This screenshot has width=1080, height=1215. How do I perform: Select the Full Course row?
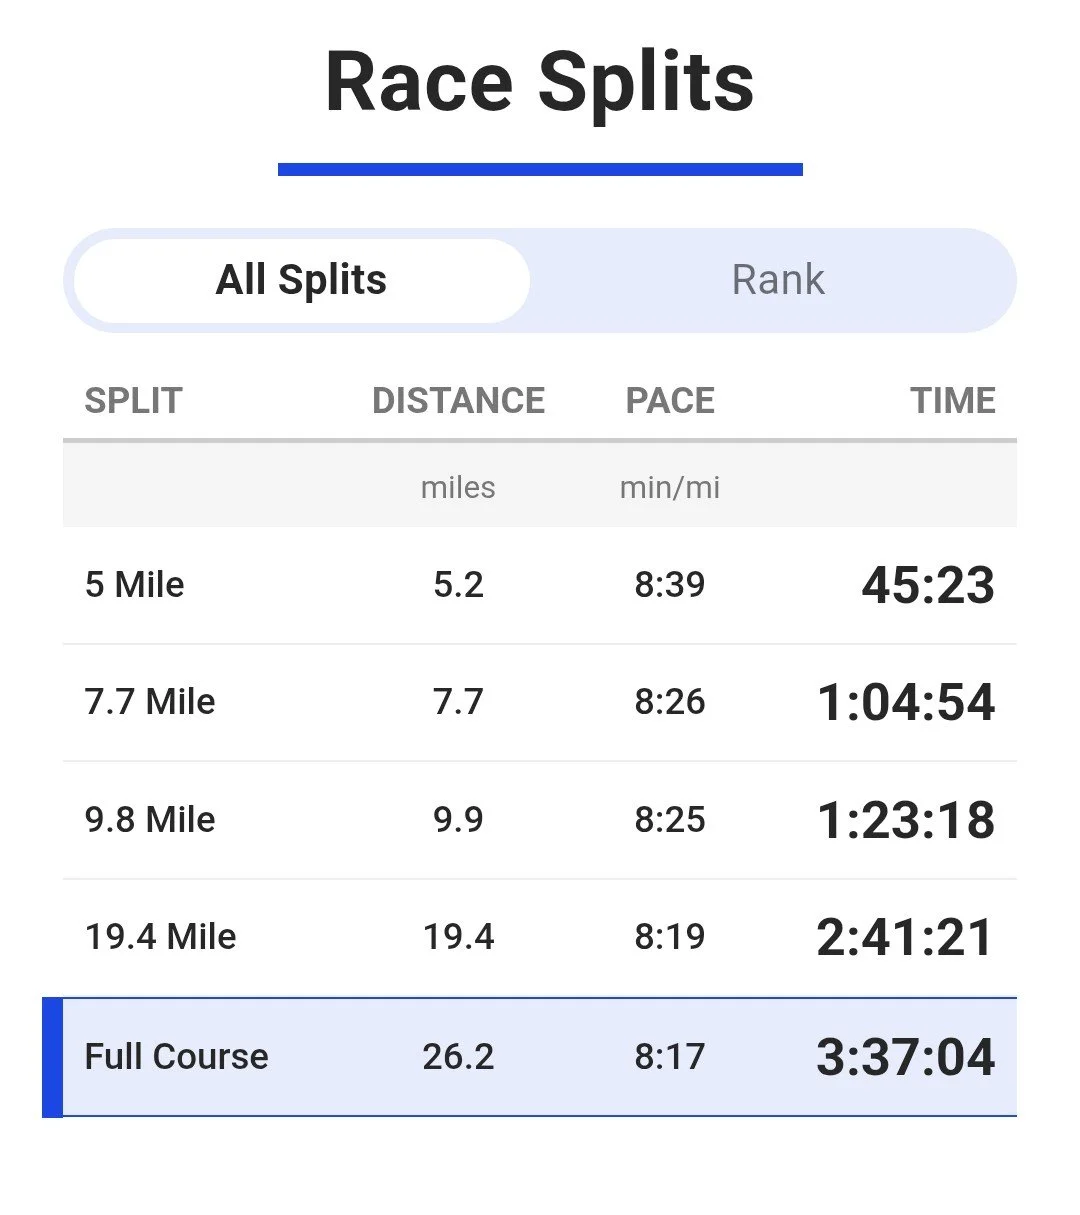coord(530,1057)
